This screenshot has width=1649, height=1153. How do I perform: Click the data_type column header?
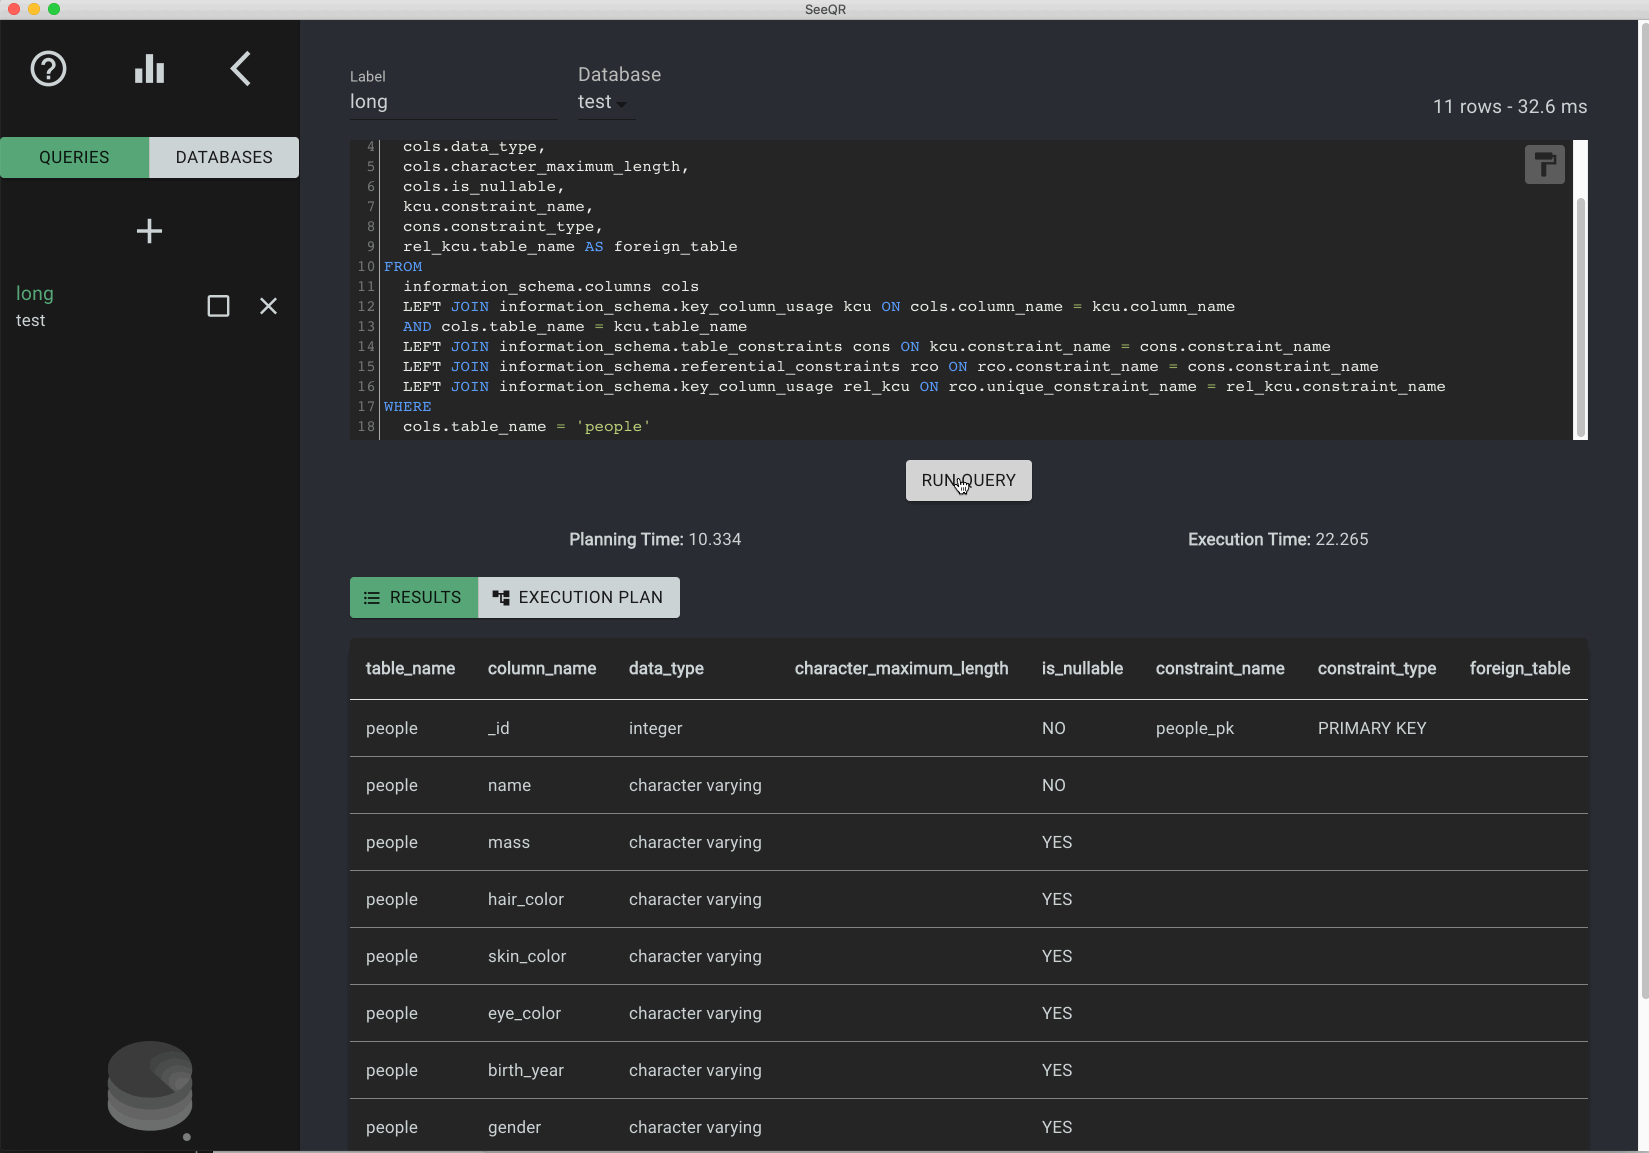click(x=666, y=668)
